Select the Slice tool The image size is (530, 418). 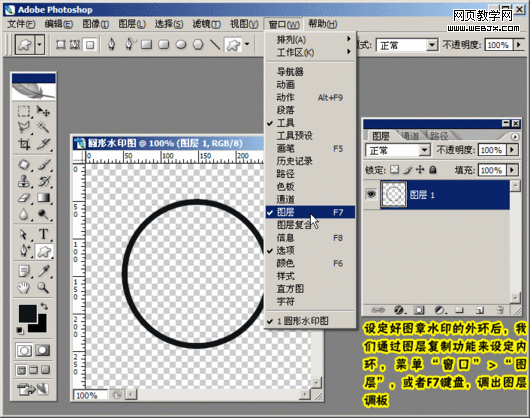[x=43, y=144]
